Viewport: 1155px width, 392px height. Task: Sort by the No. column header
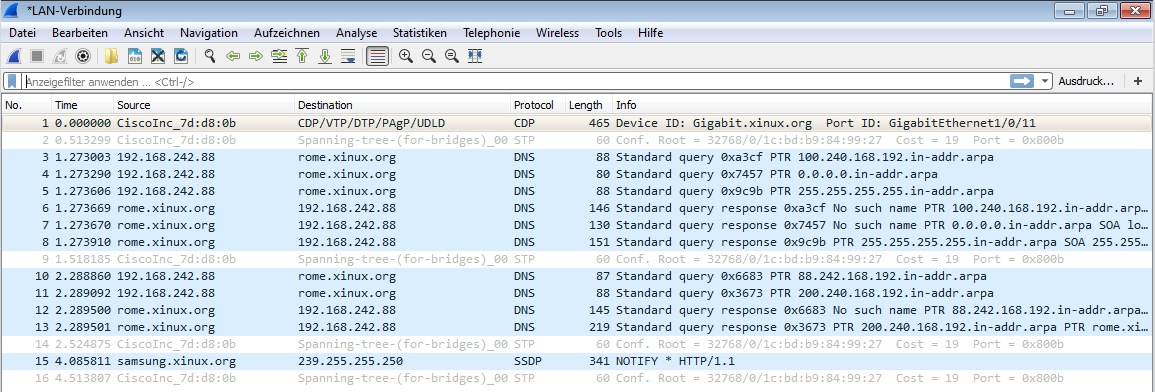[x=27, y=105]
